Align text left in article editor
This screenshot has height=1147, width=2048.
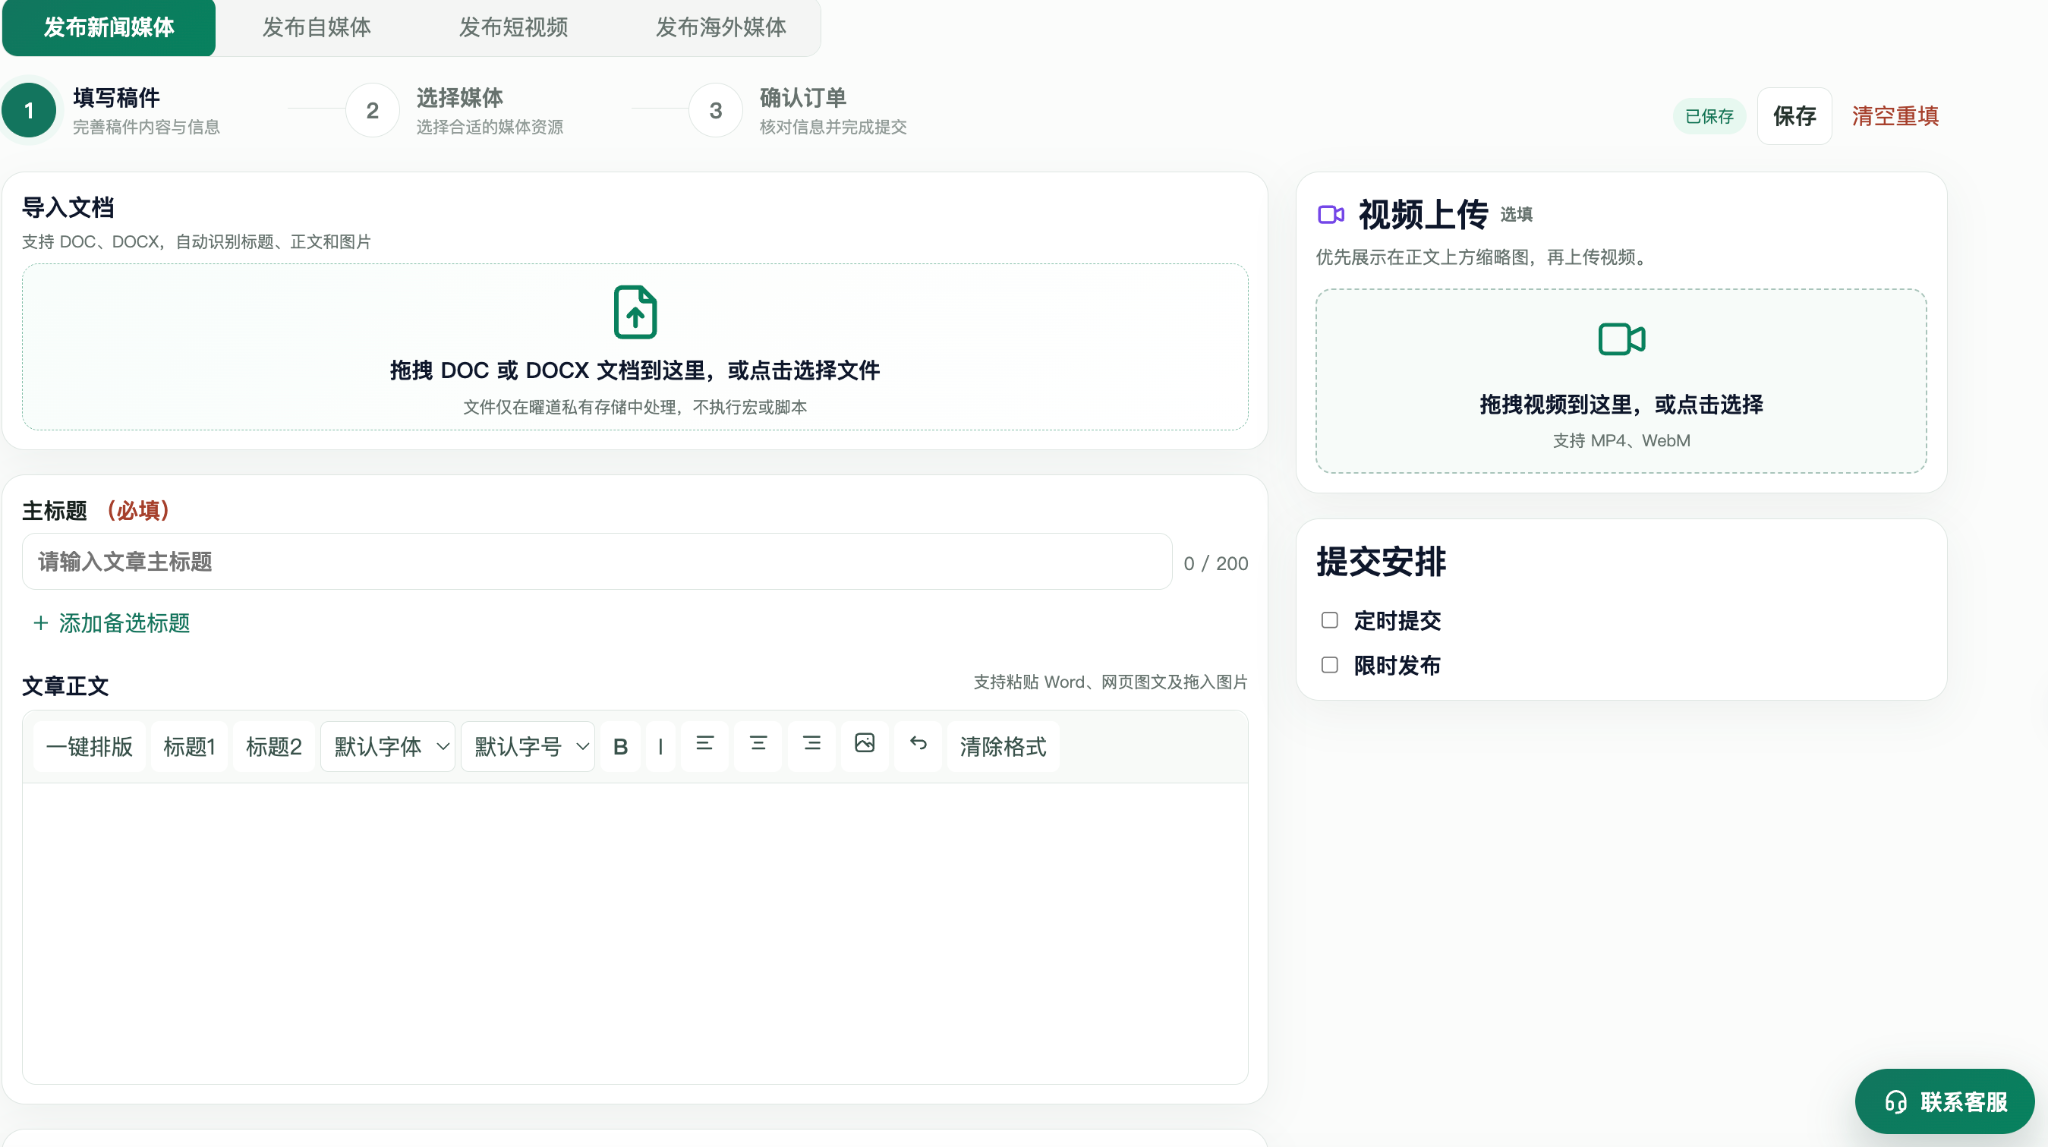[x=705, y=744]
